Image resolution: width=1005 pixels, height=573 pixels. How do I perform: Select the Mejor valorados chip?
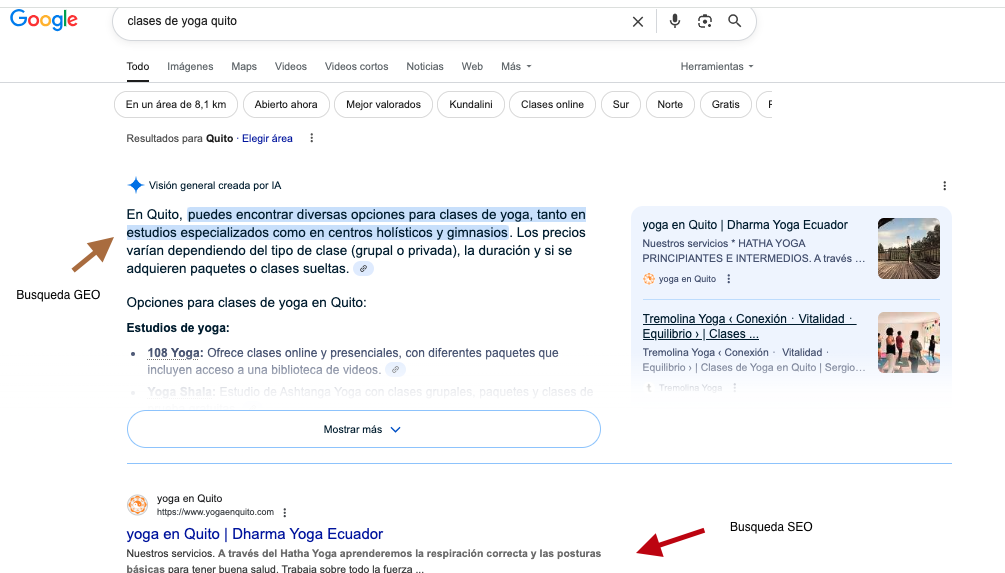pos(383,104)
